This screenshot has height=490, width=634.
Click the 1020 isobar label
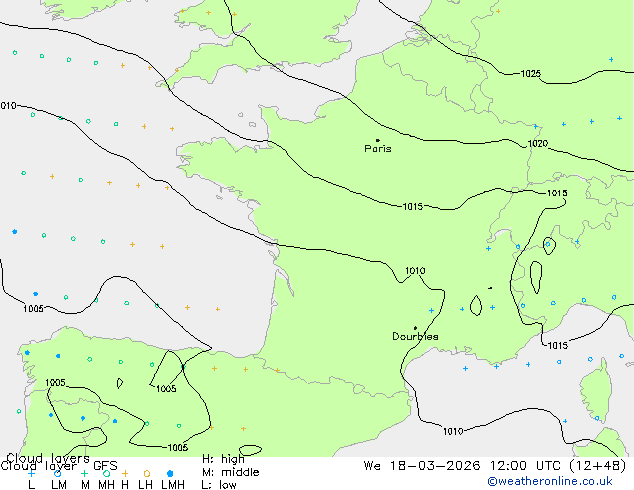pos(538,144)
